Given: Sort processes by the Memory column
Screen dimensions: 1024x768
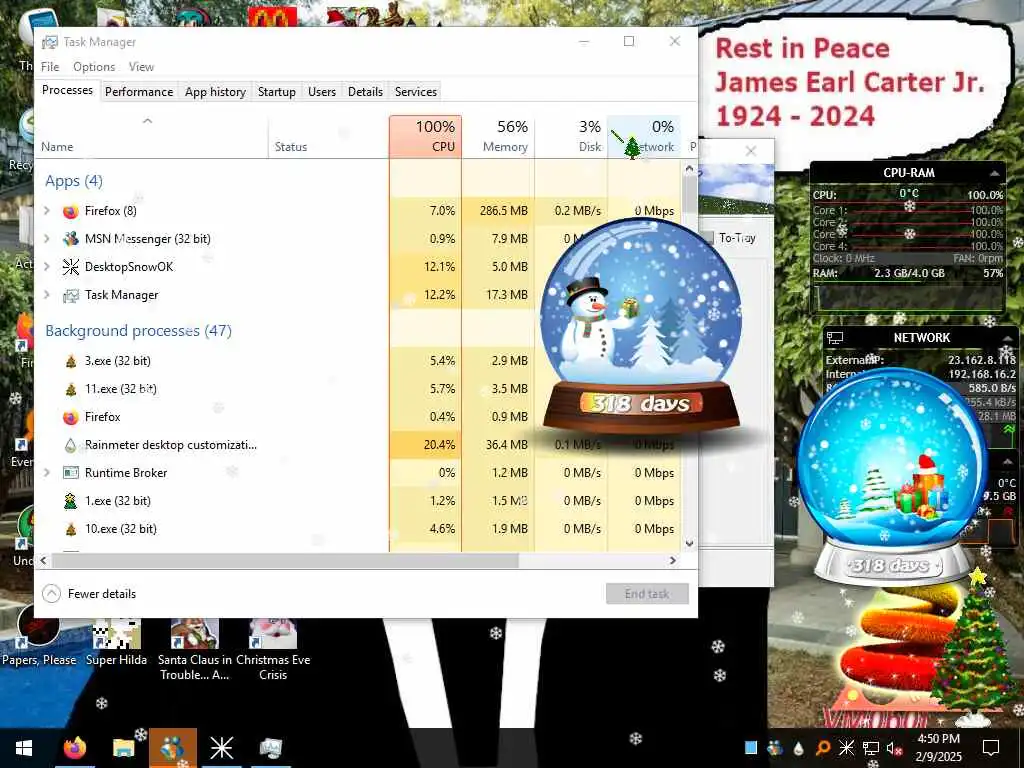Looking at the screenshot, I should click(498, 136).
